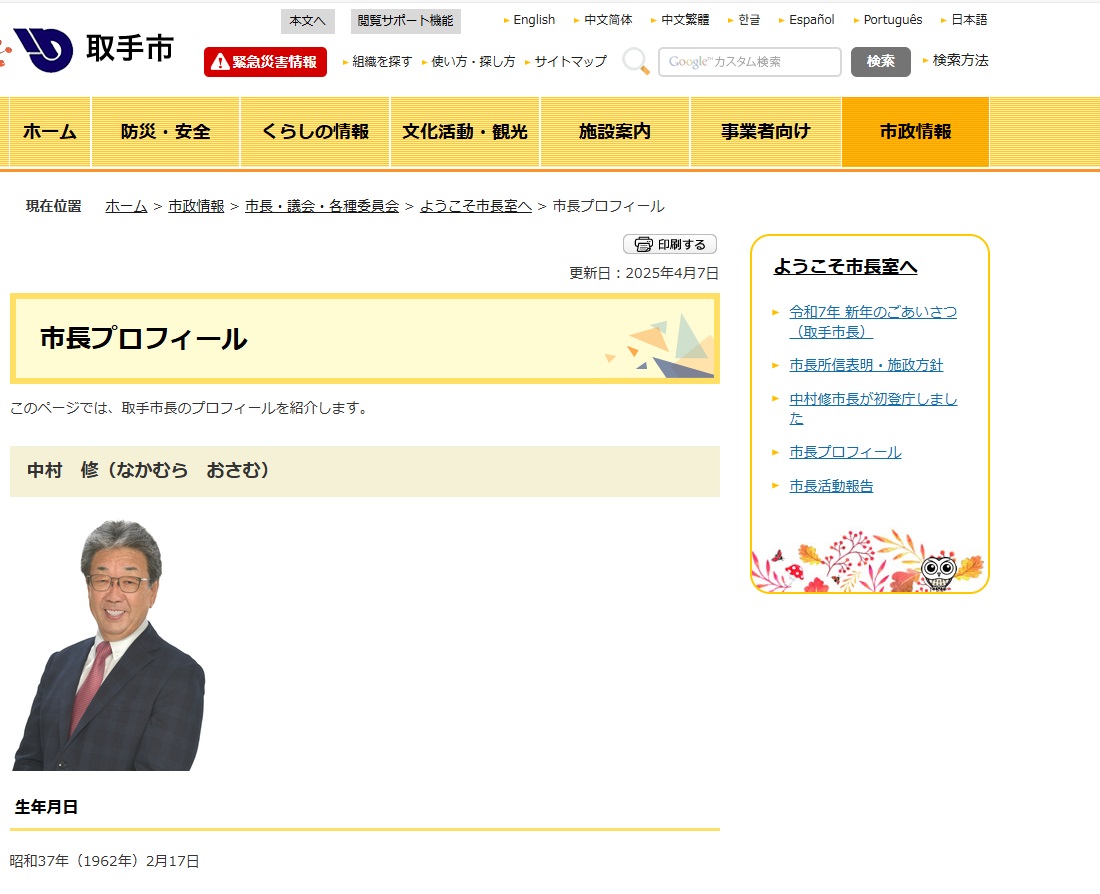Click the 閲覧サポート機能 button
The image size is (1100, 894).
pyautogui.click(x=405, y=21)
